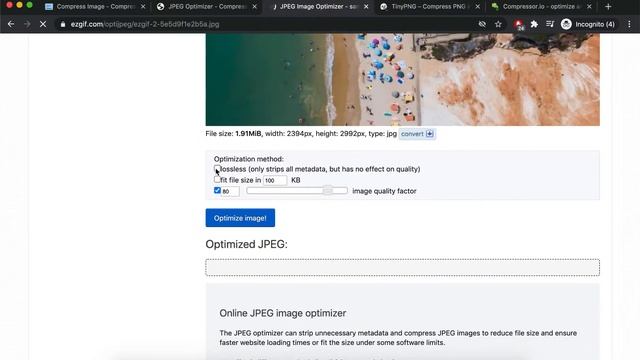The height and width of the screenshot is (360, 640).
Task: Close the Compress Image tab
Action: (143, 7)
